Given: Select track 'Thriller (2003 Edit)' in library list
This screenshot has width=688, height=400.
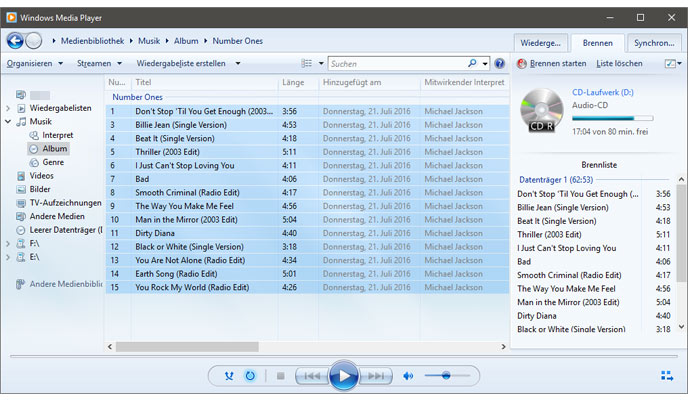Looking at the screenshot, I should pyautogui.click(x=307, y=152).
